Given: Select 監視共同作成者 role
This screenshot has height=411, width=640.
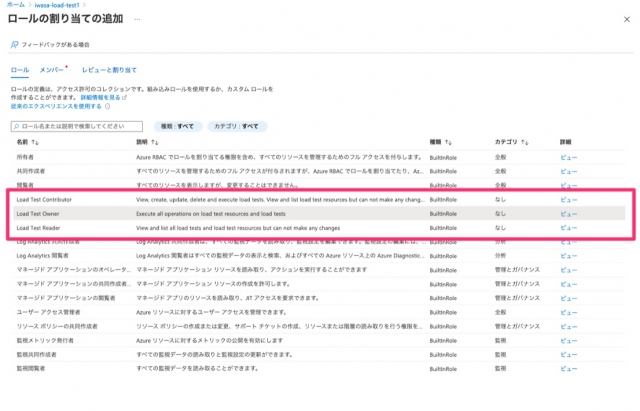Looking at the screenshot, I should point(319,355).
